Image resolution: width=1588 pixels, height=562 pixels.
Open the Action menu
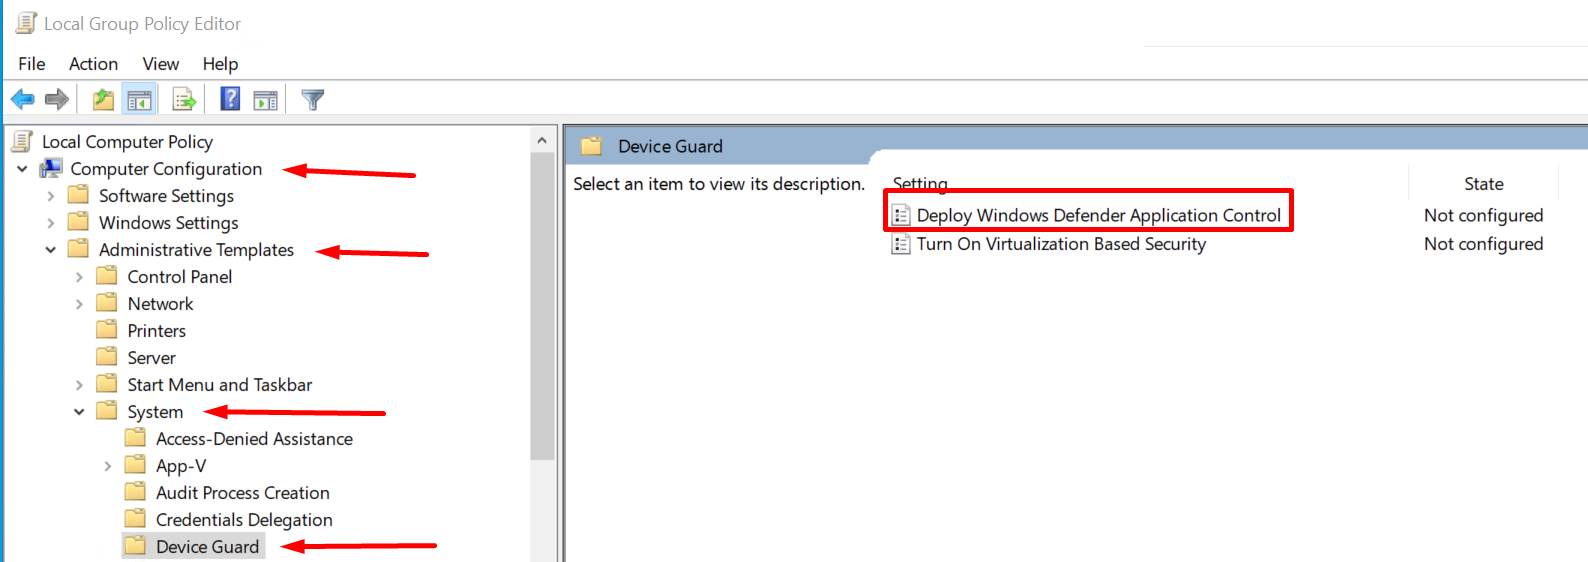point(93,64)
